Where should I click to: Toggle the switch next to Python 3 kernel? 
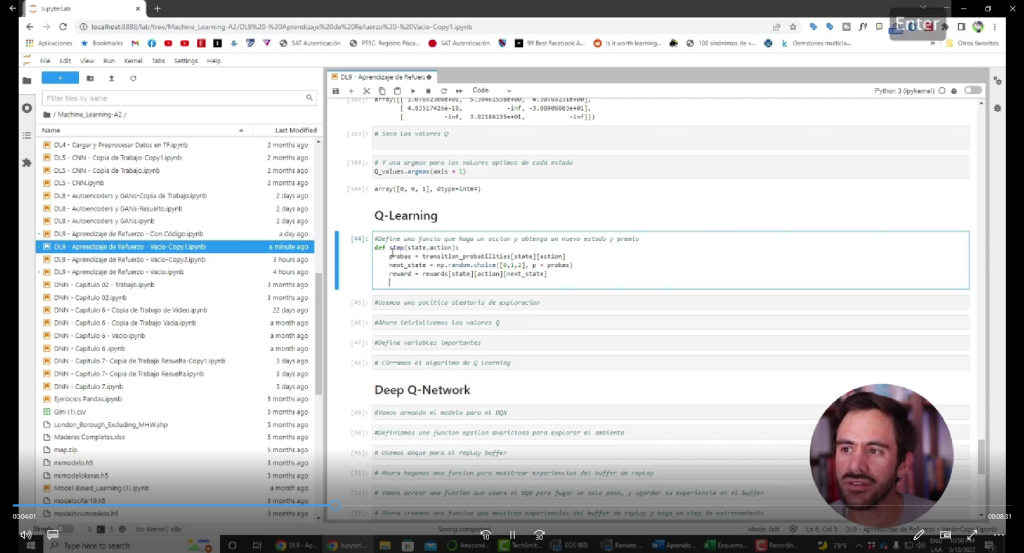(972, 90)
